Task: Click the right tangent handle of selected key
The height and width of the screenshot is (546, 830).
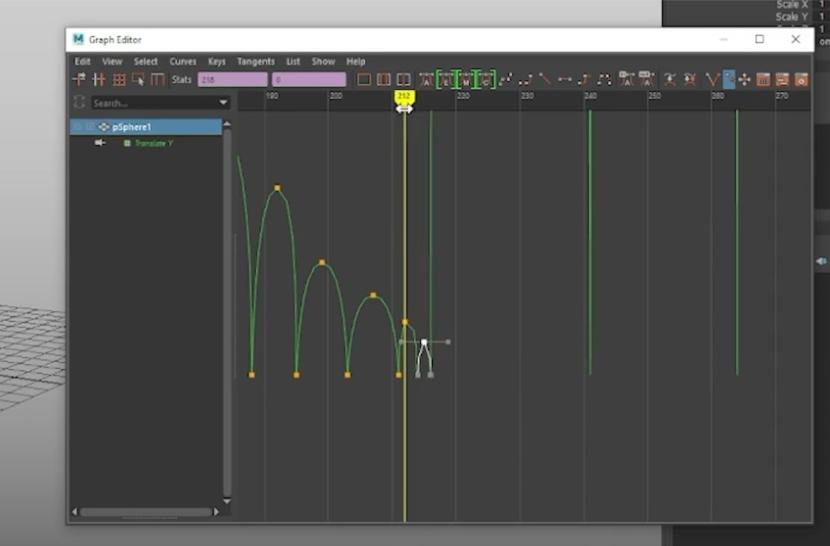Action: point(448,342)
